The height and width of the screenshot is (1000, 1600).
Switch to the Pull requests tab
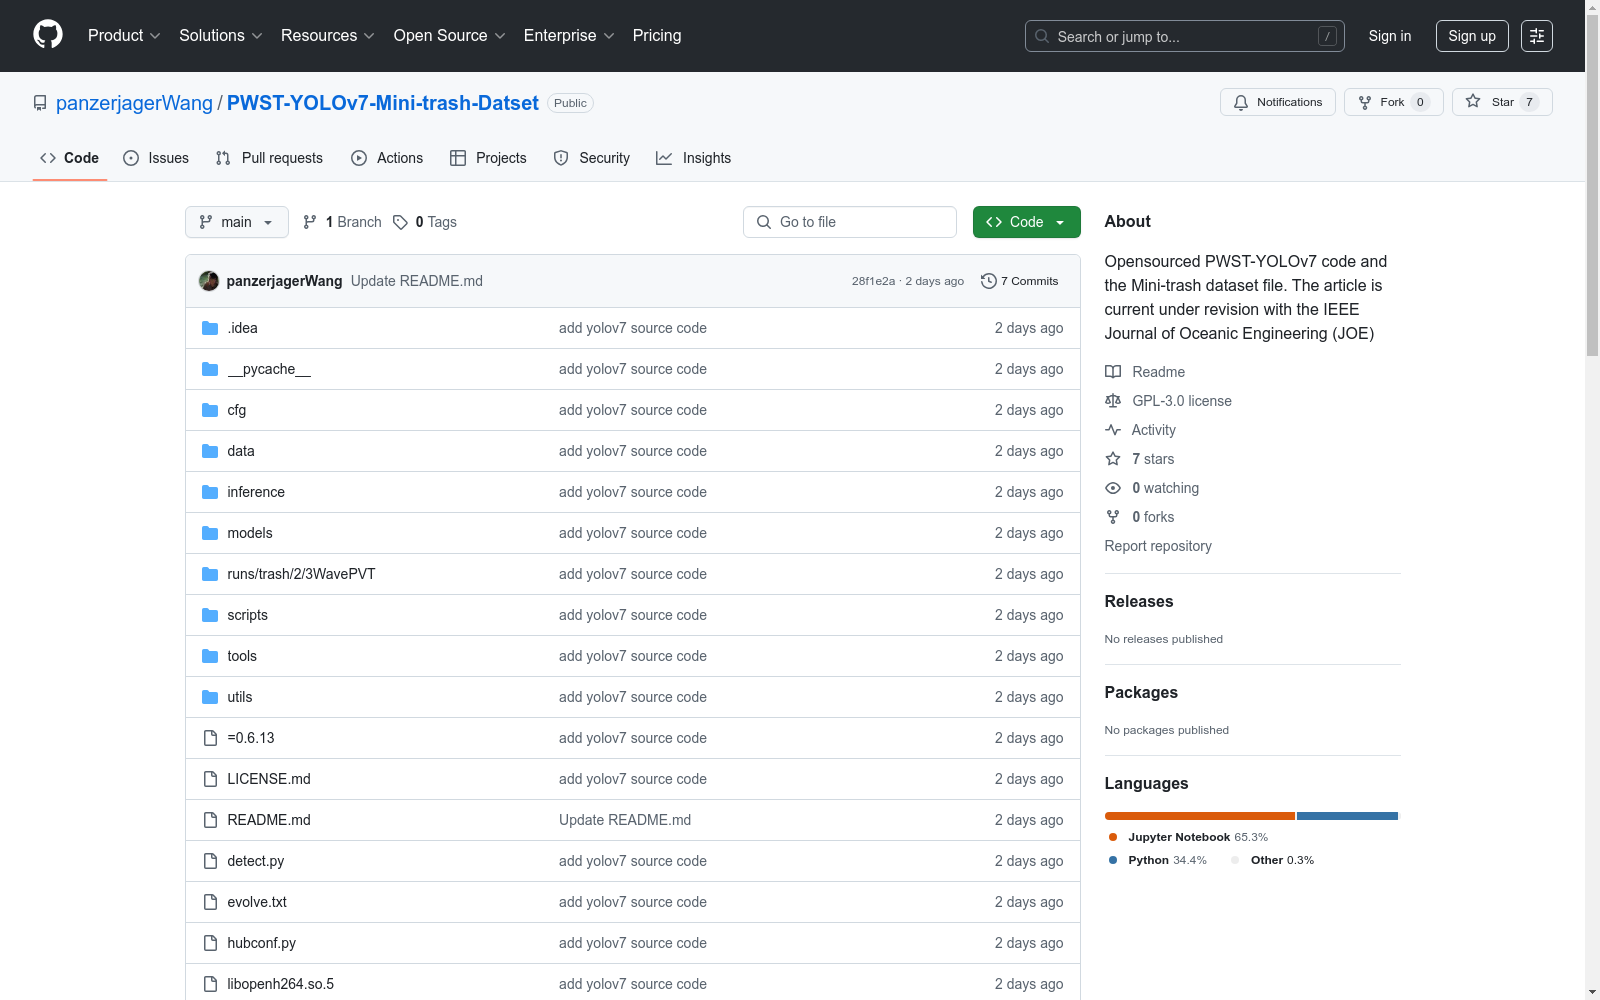point(269,158)
